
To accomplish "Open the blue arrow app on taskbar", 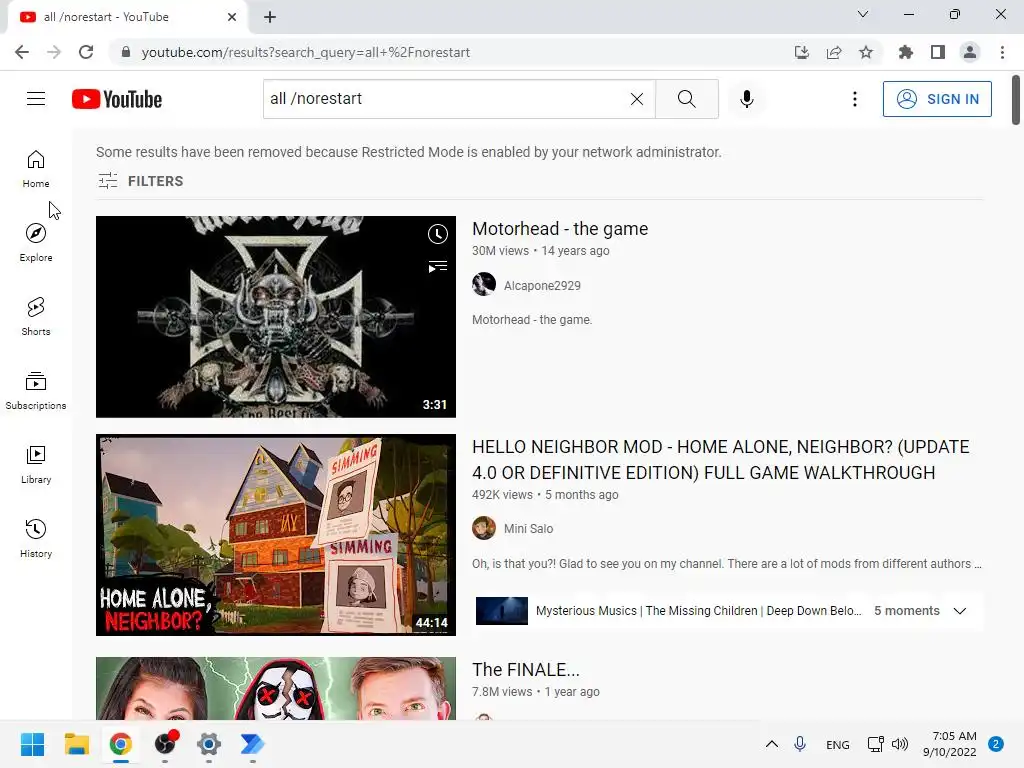I will tap(253, 744).
